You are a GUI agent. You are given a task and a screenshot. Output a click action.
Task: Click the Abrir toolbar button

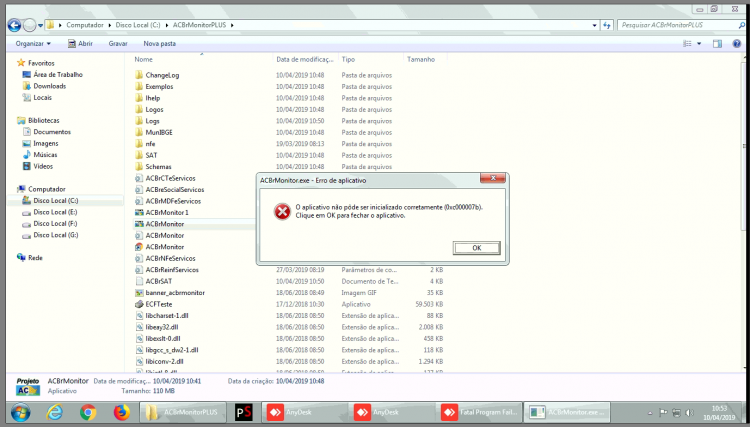80,44
